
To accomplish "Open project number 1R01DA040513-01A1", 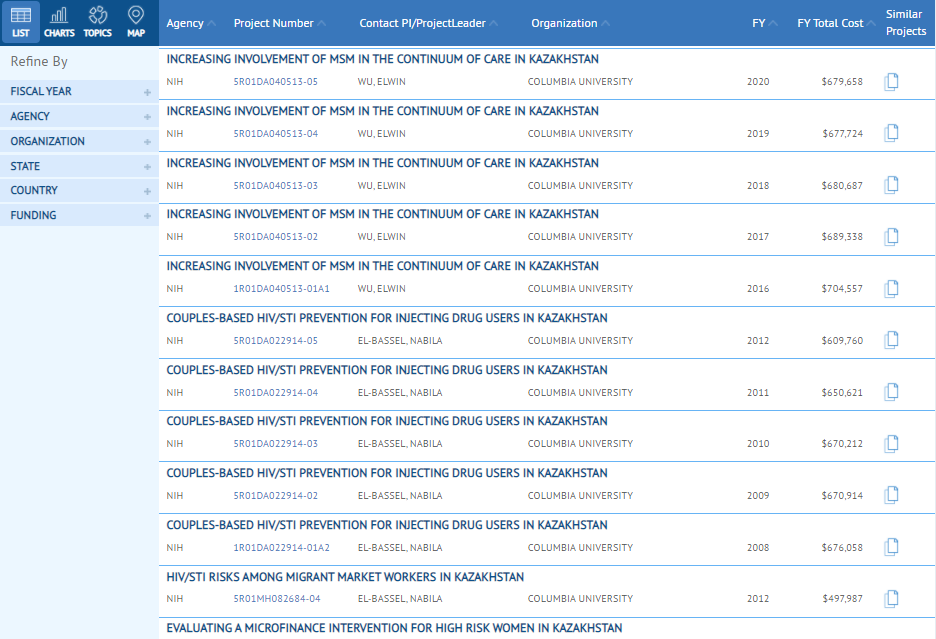I will pos(281,289).
